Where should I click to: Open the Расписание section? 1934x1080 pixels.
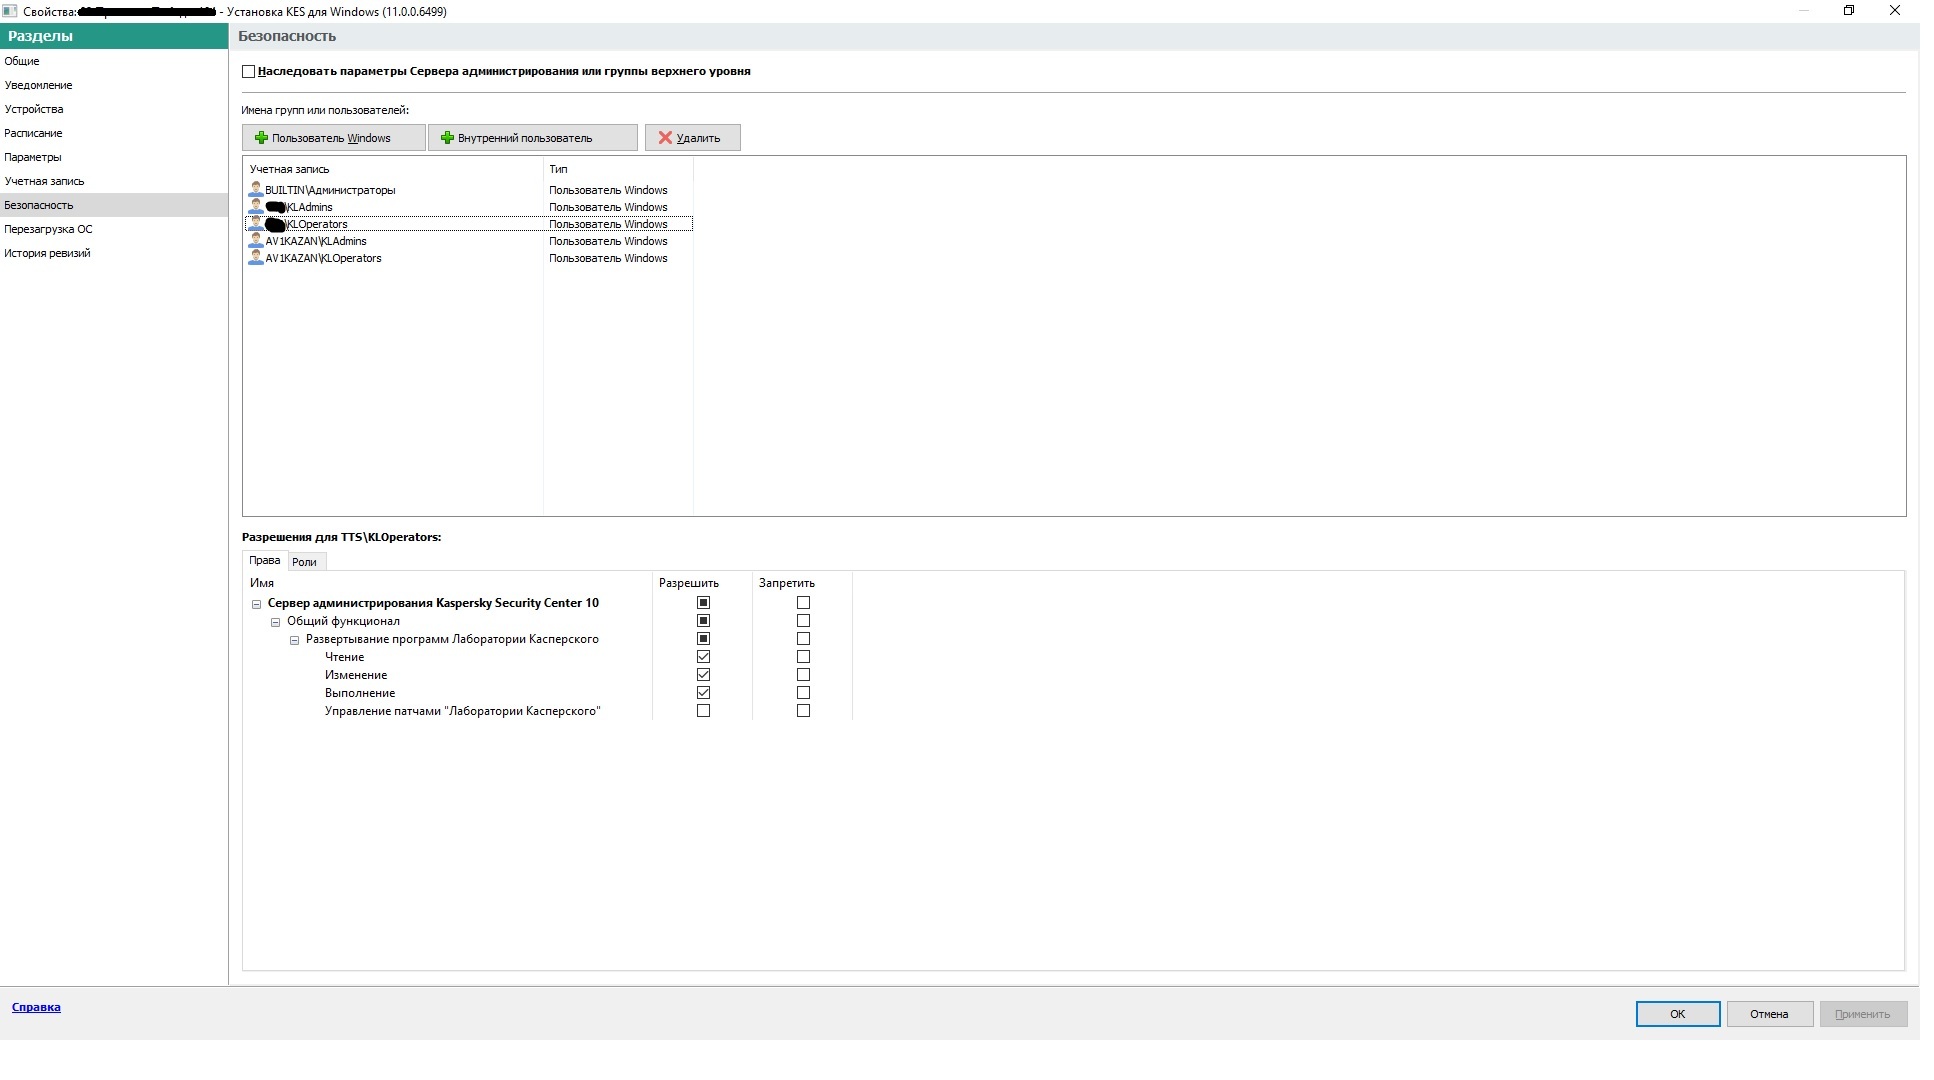(x=33, y=133)
